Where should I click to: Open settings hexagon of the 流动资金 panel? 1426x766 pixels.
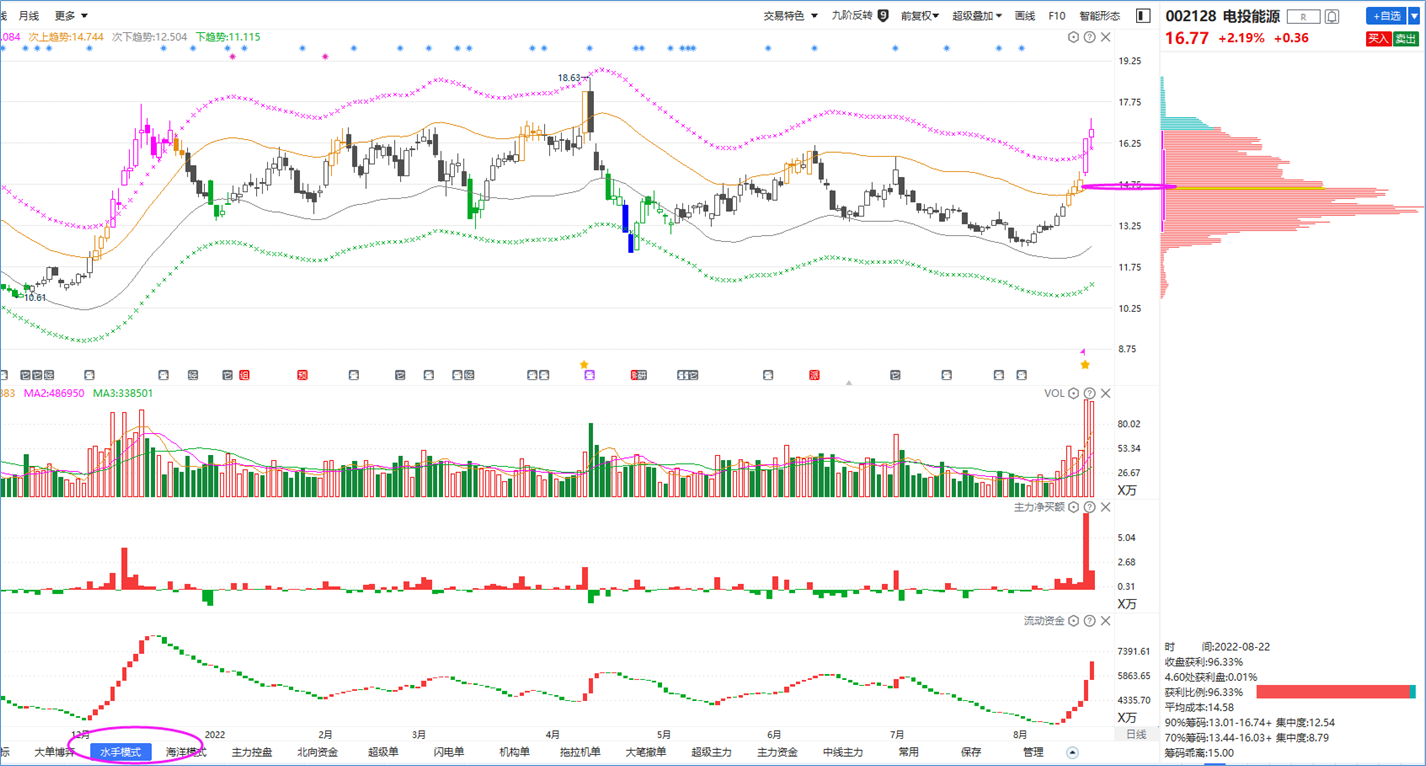[1074, 622]
